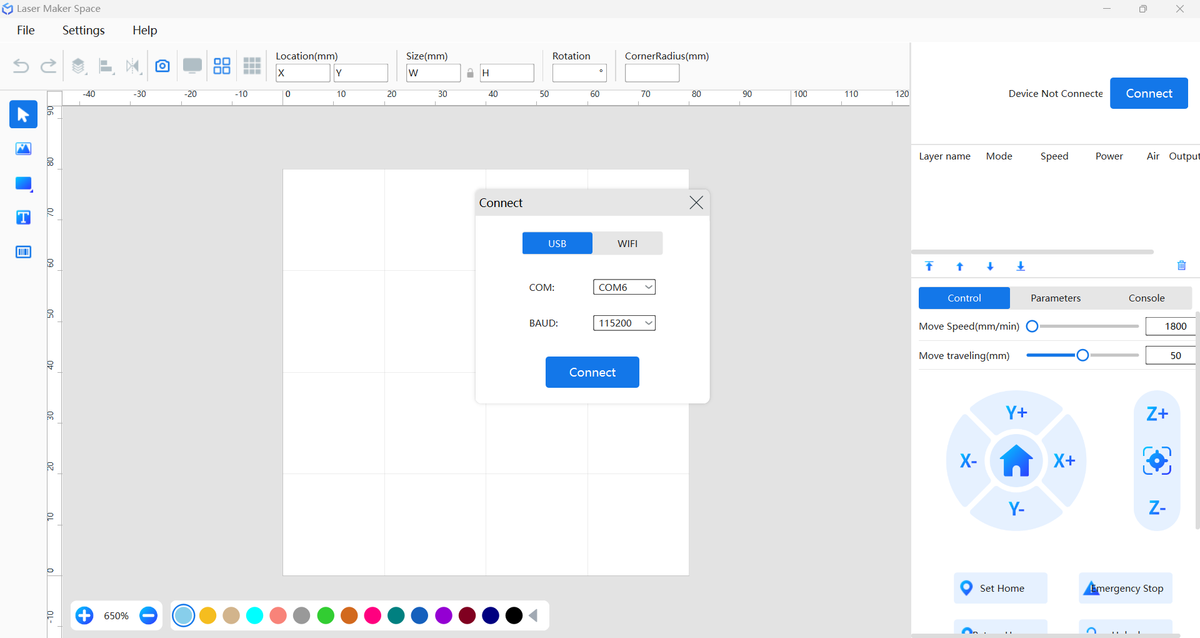Move layer to top with arrow icon
Viewport: 1200px width, 638px height.
929,266
